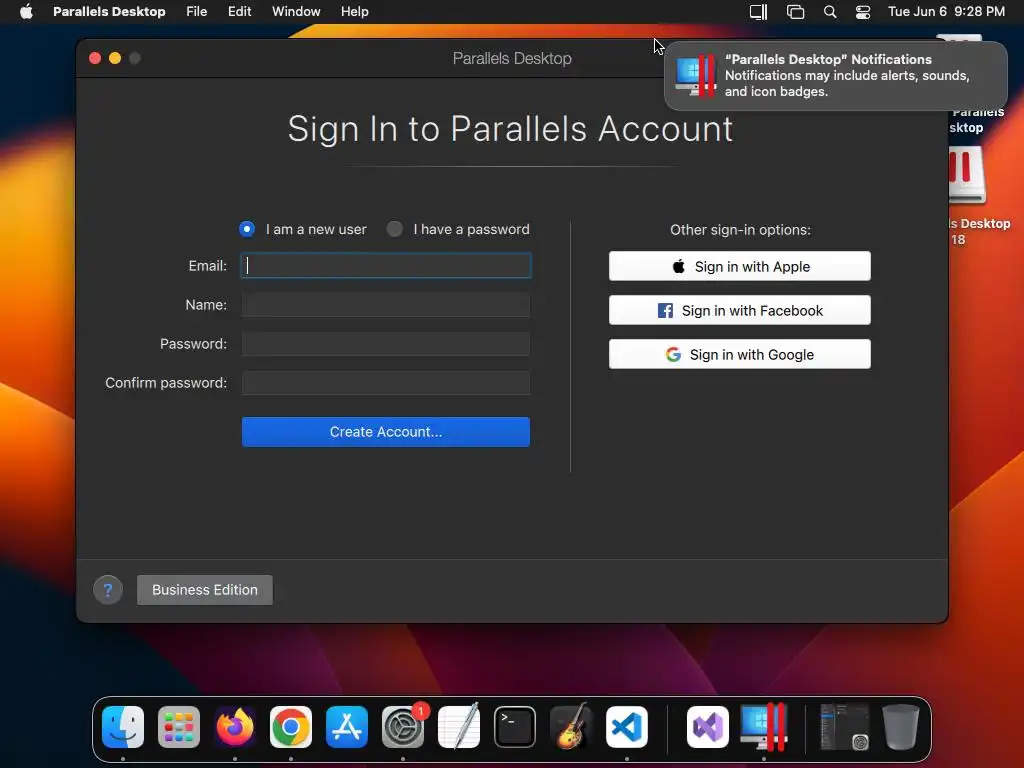
Task: Click the date and time in menu bar
Action: point(946,12)
